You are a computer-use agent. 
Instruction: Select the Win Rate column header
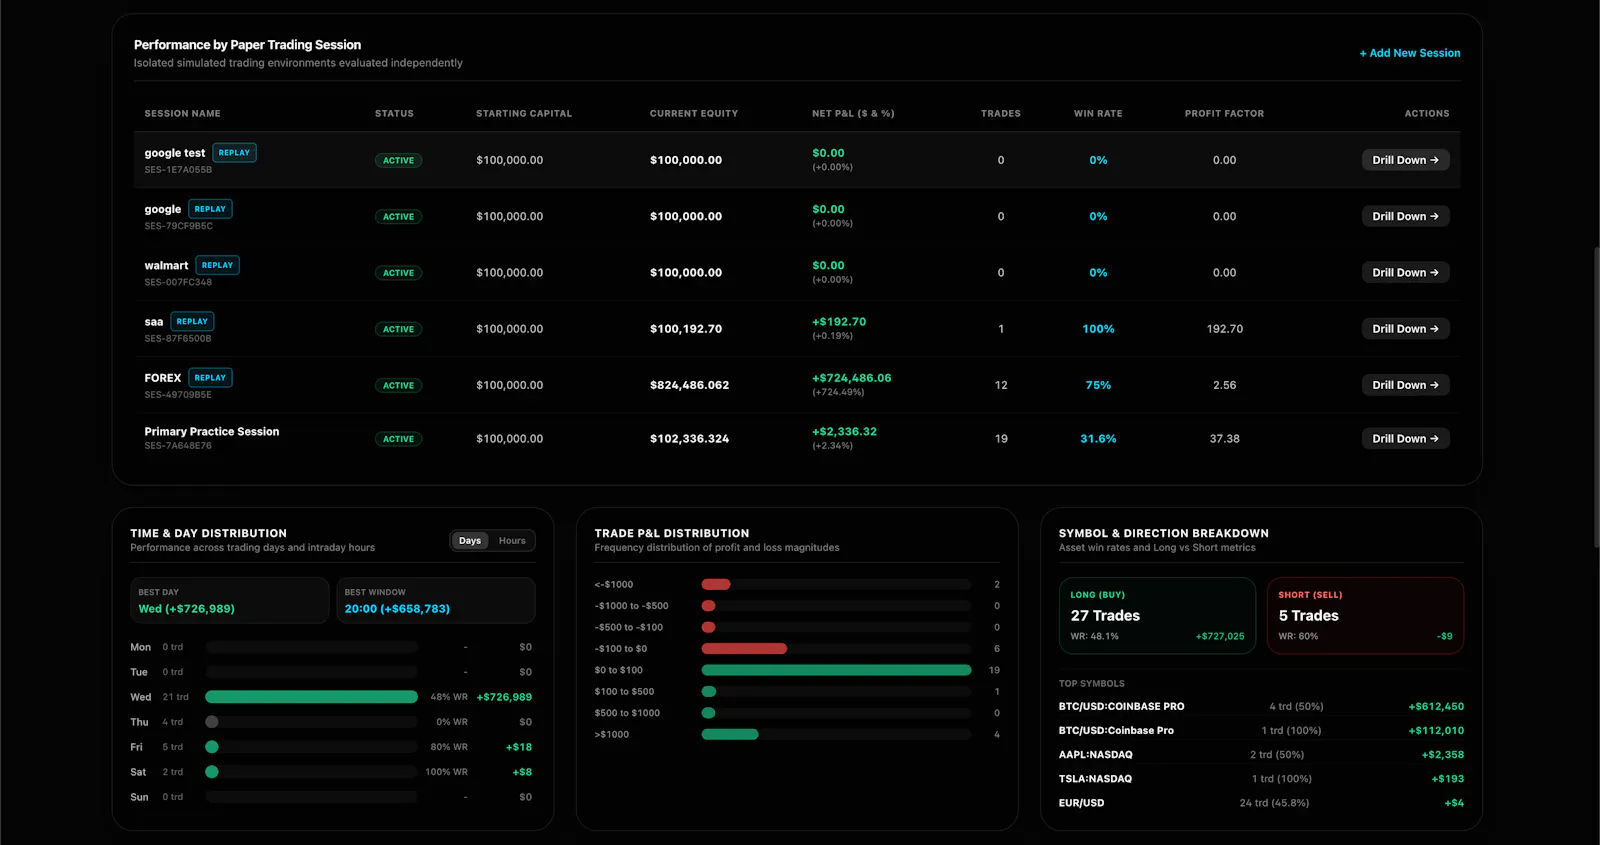click(1098, 114)
